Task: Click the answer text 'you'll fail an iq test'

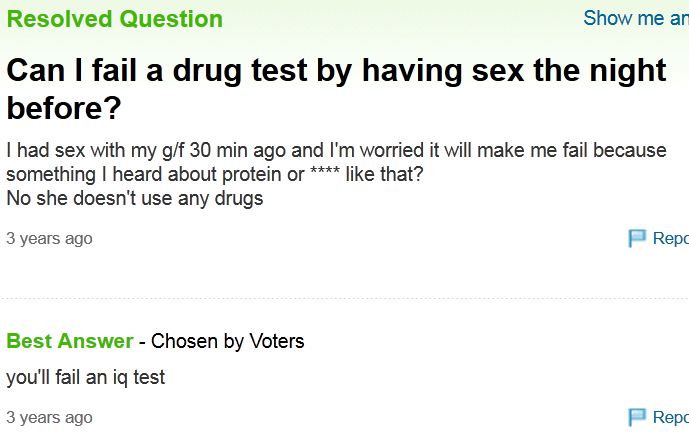Action: (86, 378)
